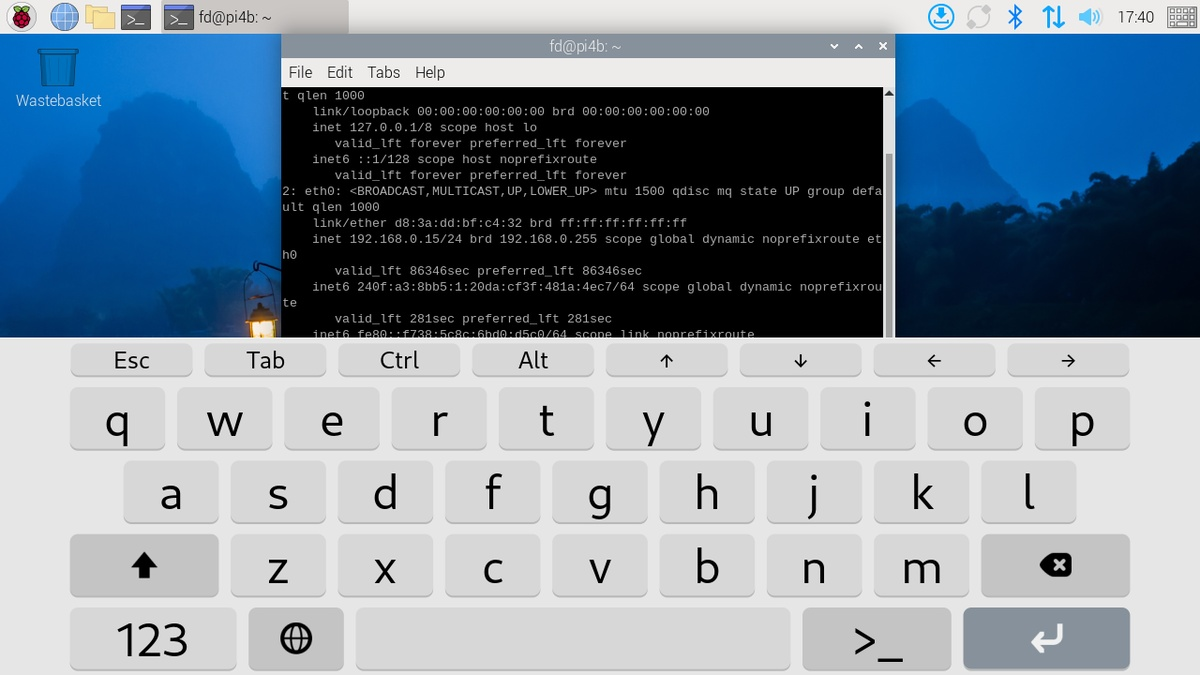The height and width of the screenshot is (675, 1200).
Task: Open the terminal Edit menu
Action: coord(340,72)
